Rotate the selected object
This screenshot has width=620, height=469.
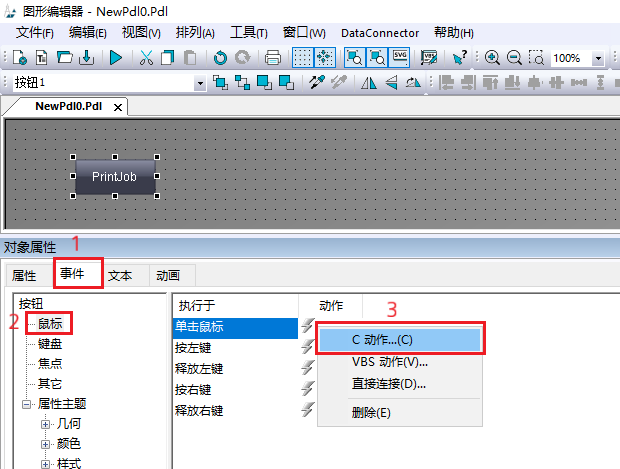point(413,83)
